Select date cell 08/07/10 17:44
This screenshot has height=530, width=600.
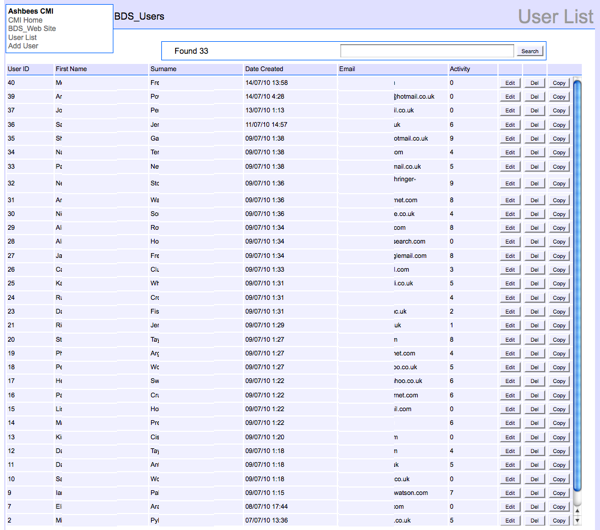coord(267,506)
